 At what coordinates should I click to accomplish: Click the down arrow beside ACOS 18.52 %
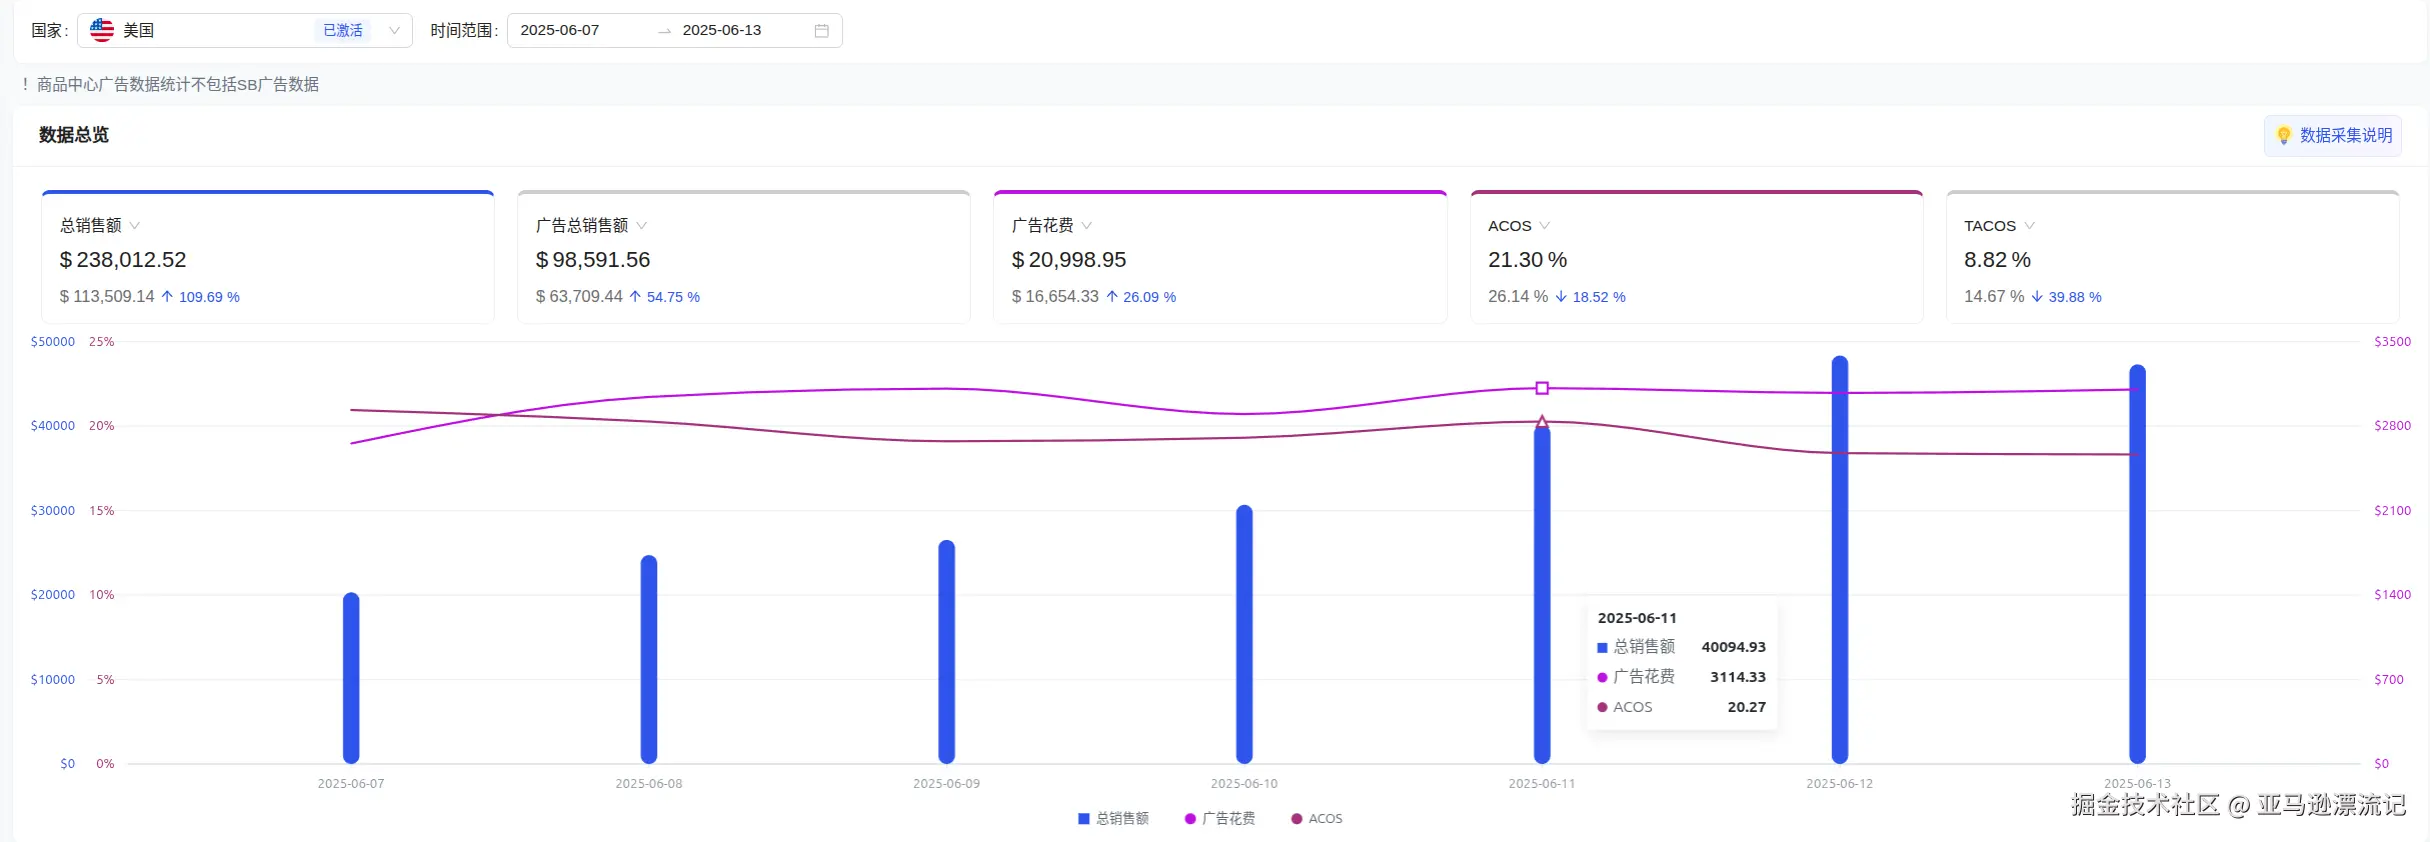point(1561,297)
